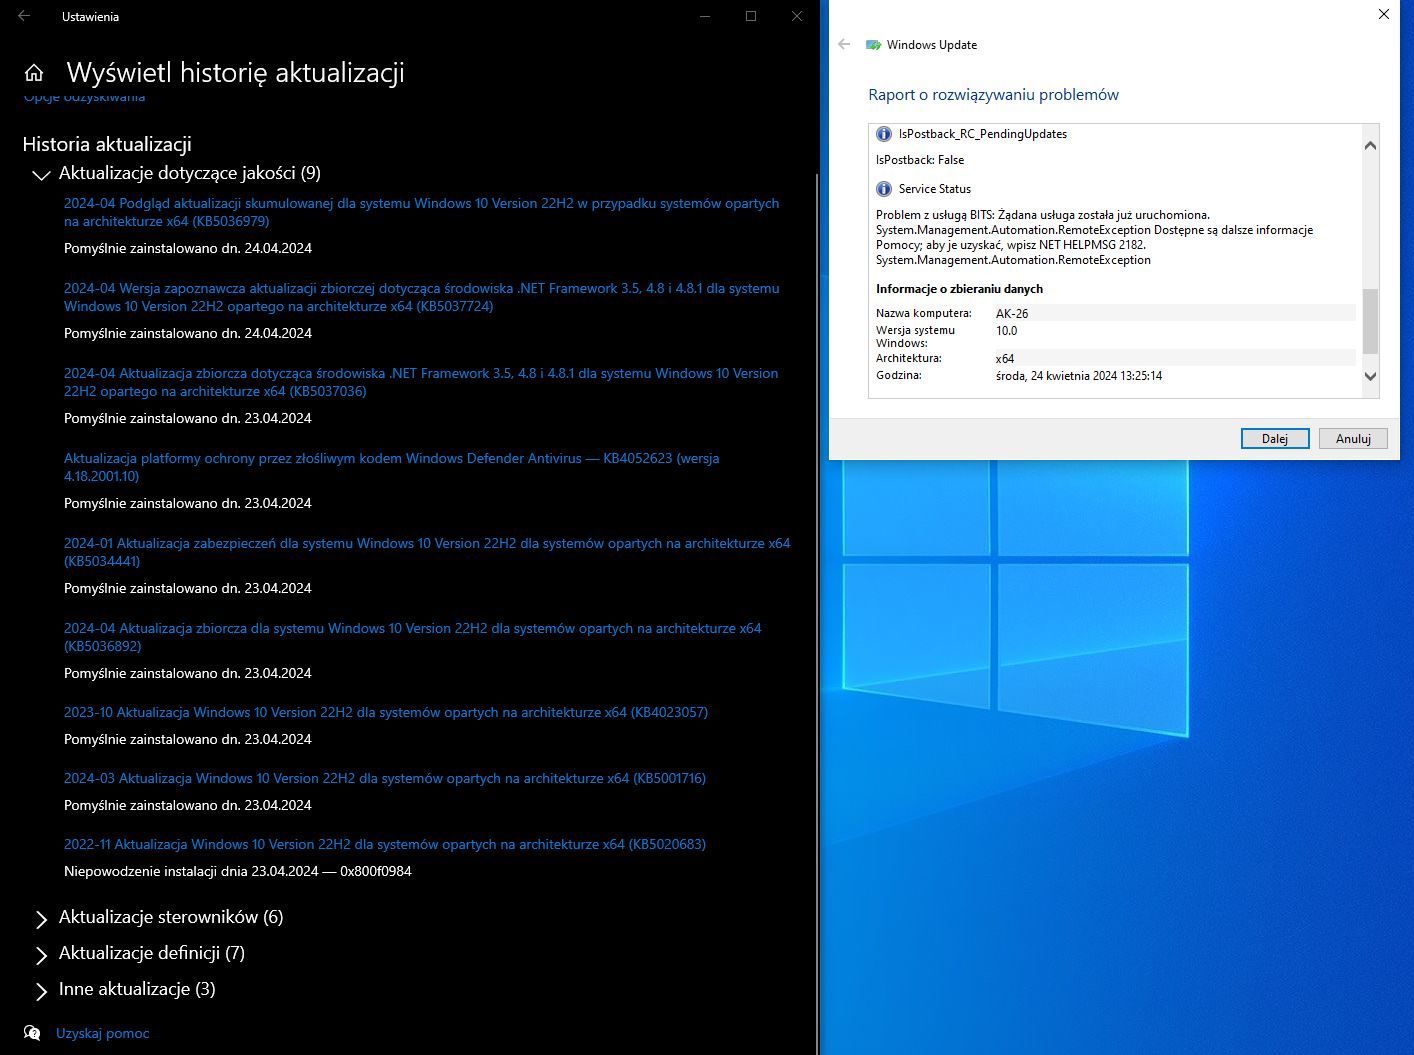This screenshot has height=1055, width=1414.
Task: Open KB5034441 security update link
Action: (x=427, y=552)
